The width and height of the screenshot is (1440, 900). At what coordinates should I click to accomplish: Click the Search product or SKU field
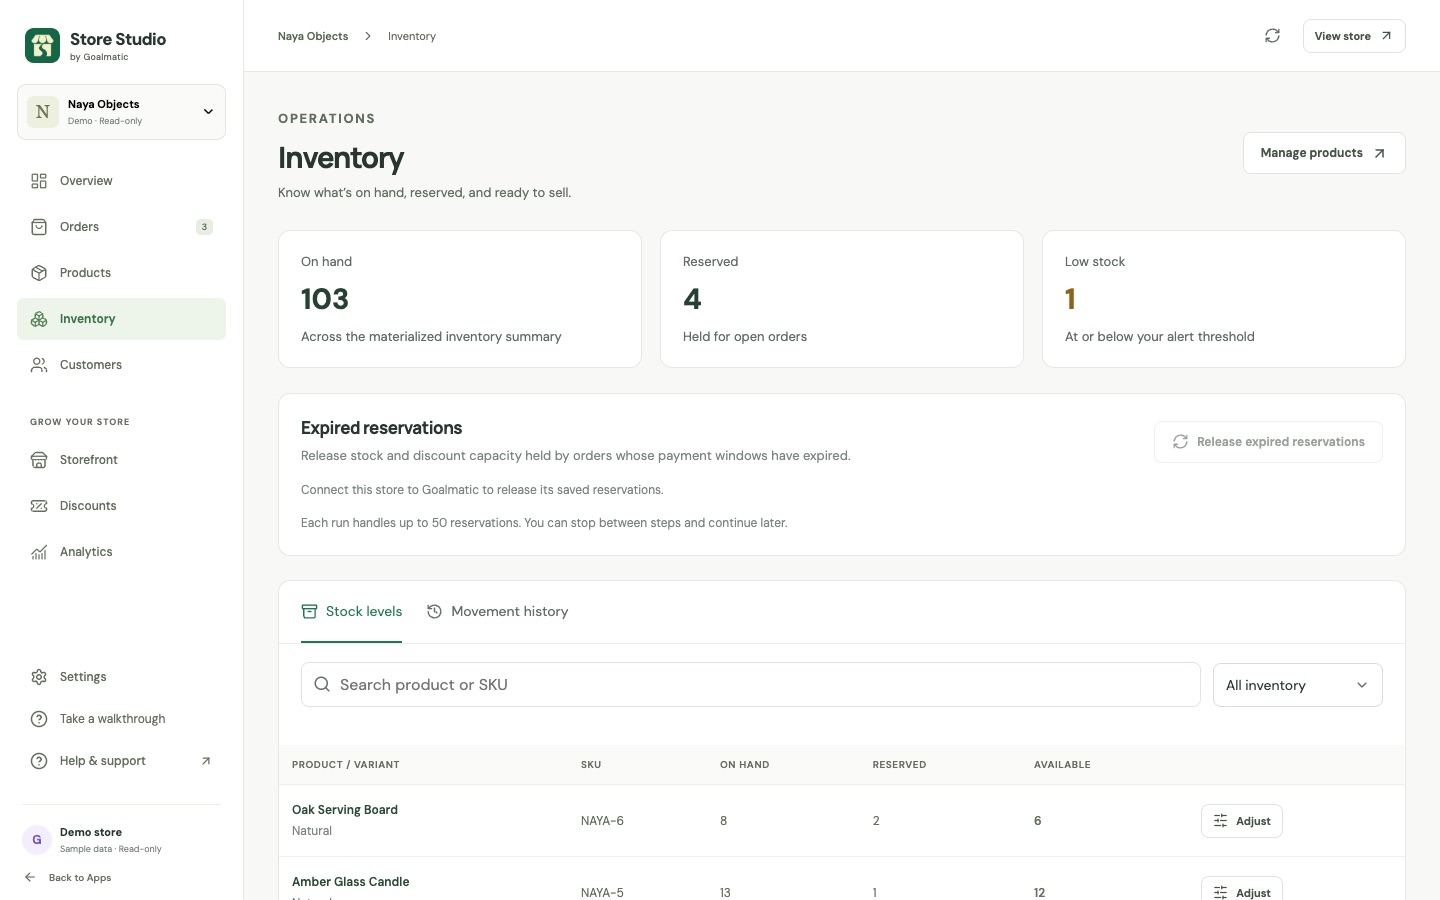click(x=750, y=685)
